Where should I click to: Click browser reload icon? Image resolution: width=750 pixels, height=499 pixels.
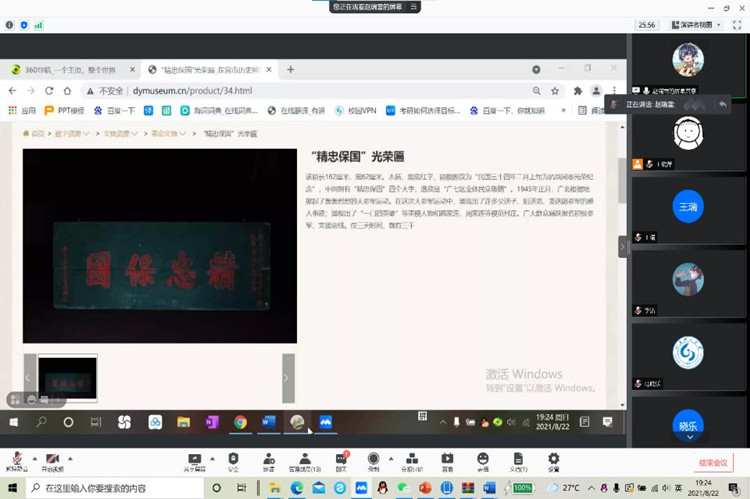click(66, 91)
